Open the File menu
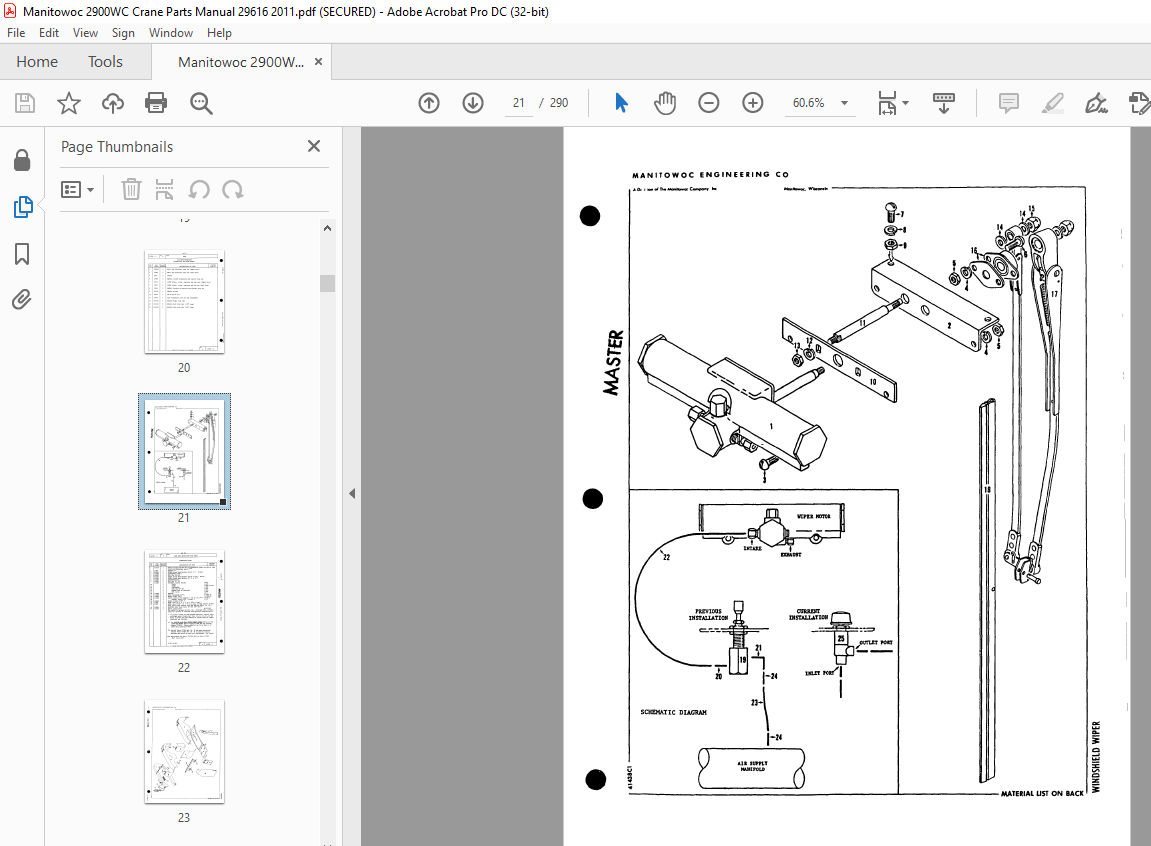The width and height of the screenshot is (1151, 846). point(16,33)
